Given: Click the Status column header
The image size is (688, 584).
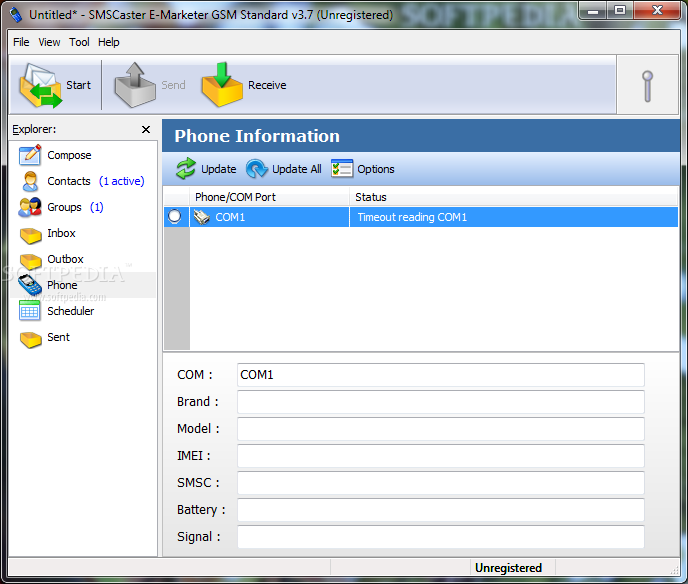Looking at the screenshot, I should (514, 197).
